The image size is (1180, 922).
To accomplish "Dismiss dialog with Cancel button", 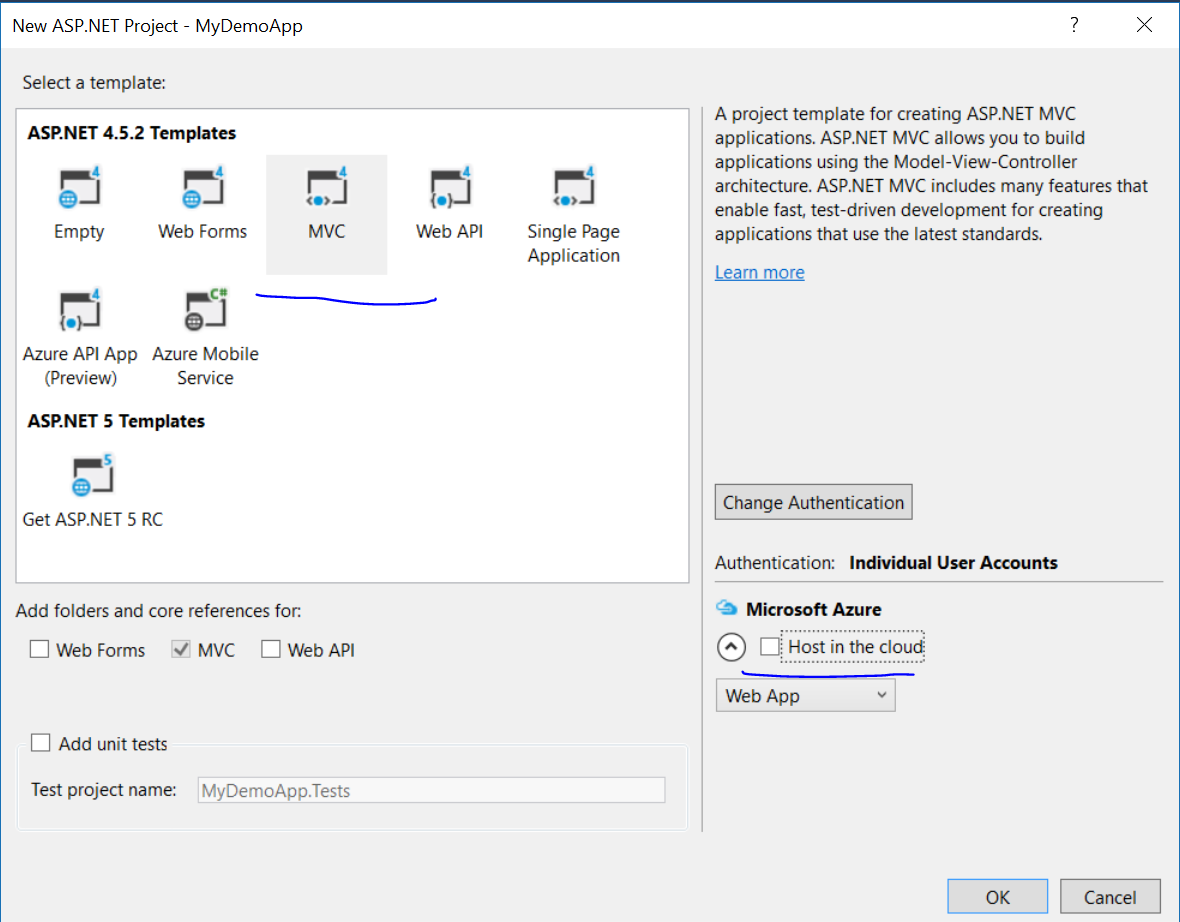I will [1110, 896].
